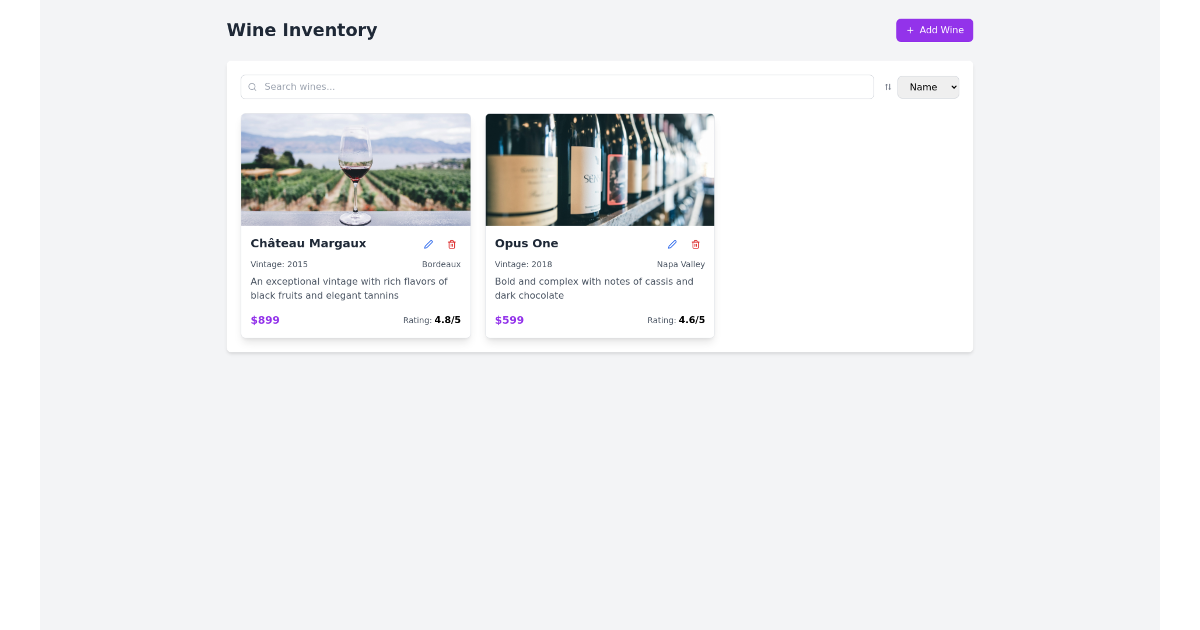Click the pencil icon to edit Château Margaux

(428, 244)
